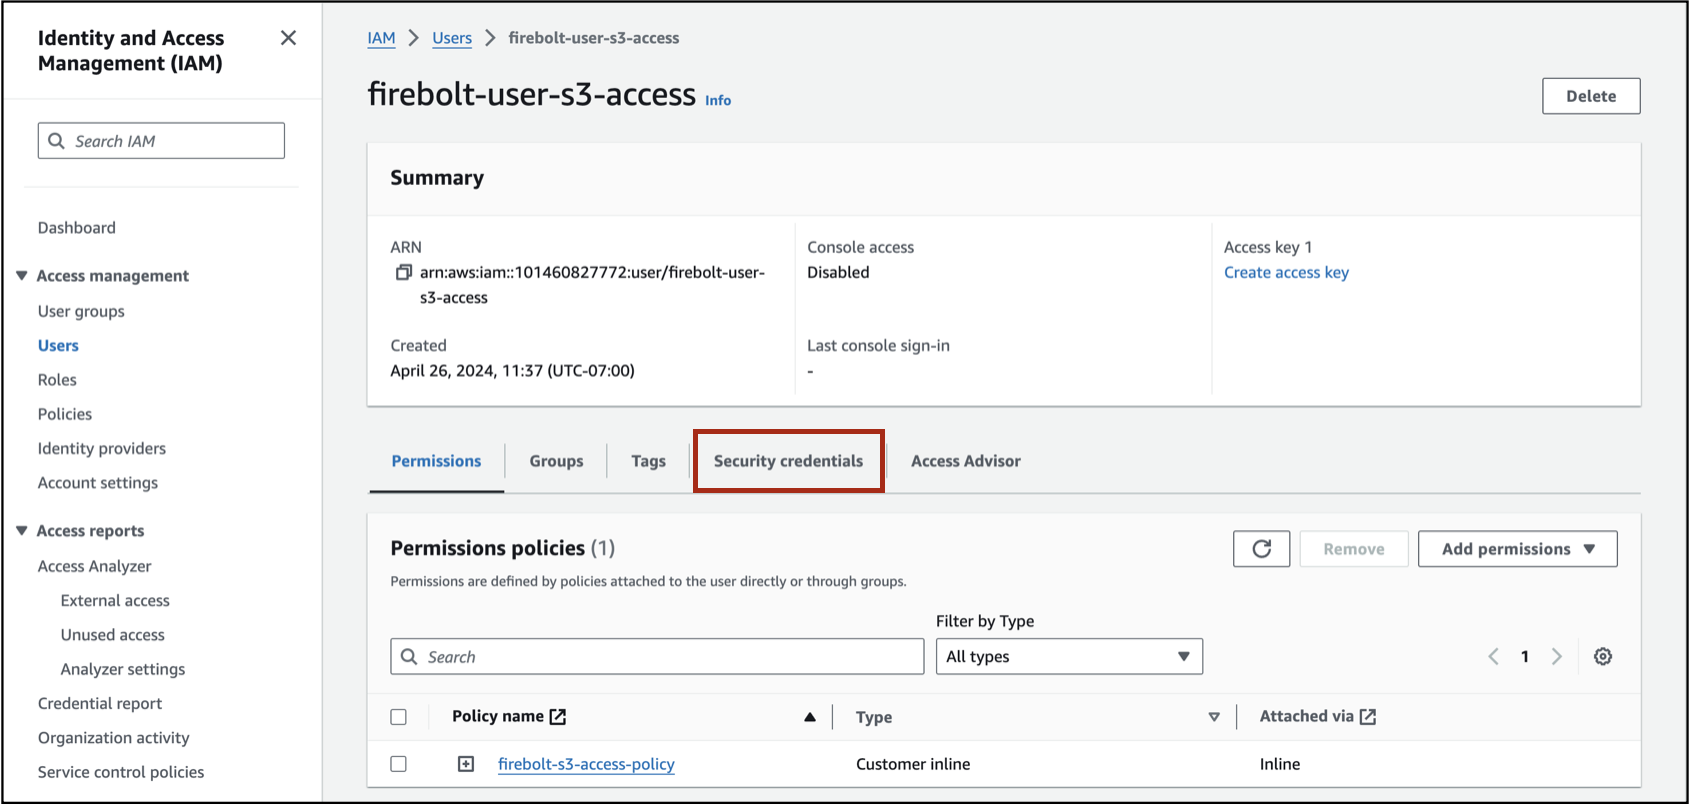Switch to the Tags tab
The width and height of the screenshot is (1690, 806).
click(x=648, y=461)
